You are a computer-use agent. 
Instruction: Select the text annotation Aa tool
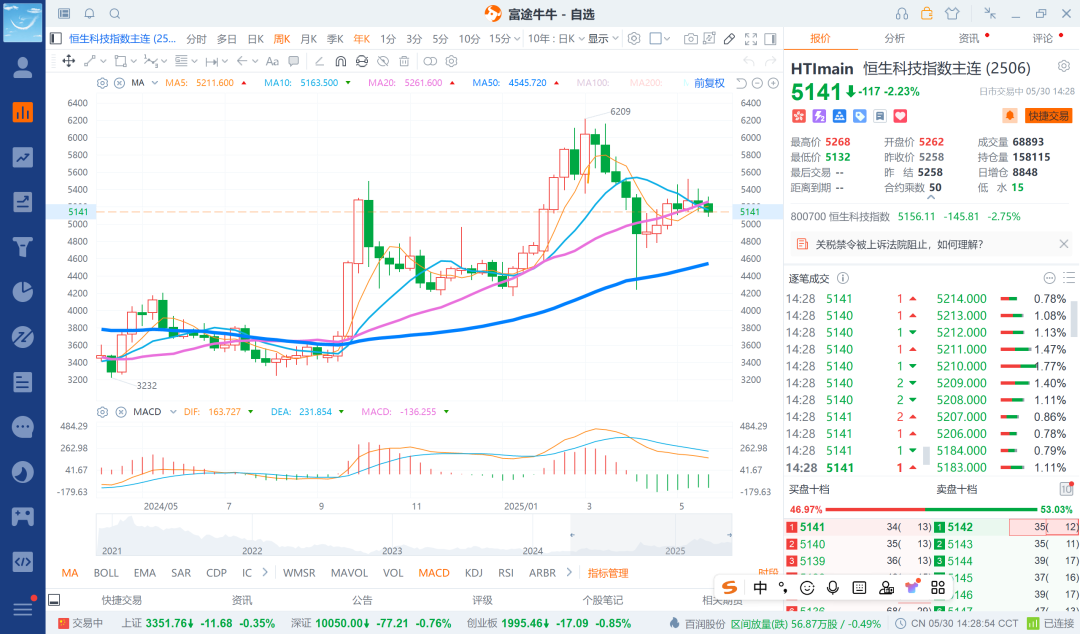click(x=273, y=61)
